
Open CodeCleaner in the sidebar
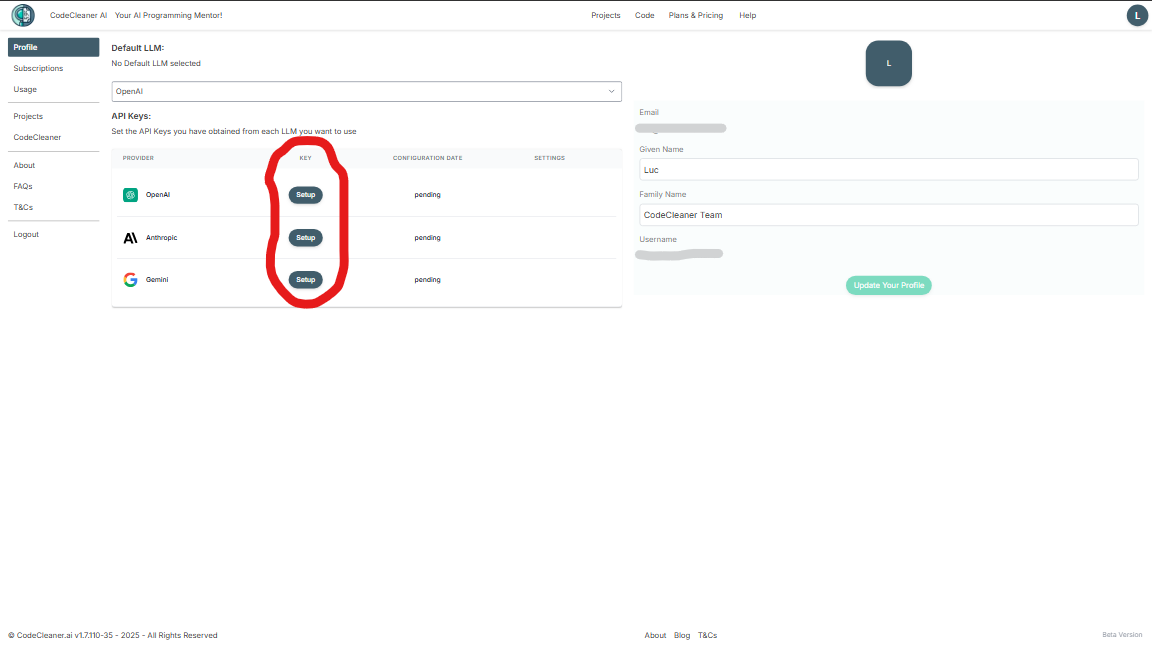(37, 137)
